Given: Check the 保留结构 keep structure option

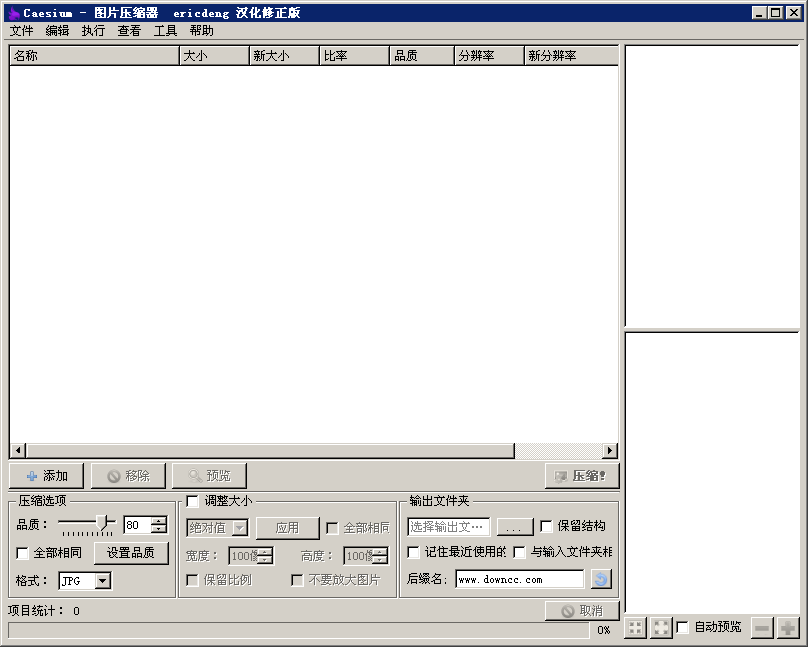Looking at the screenshot, I should [547, 526].
